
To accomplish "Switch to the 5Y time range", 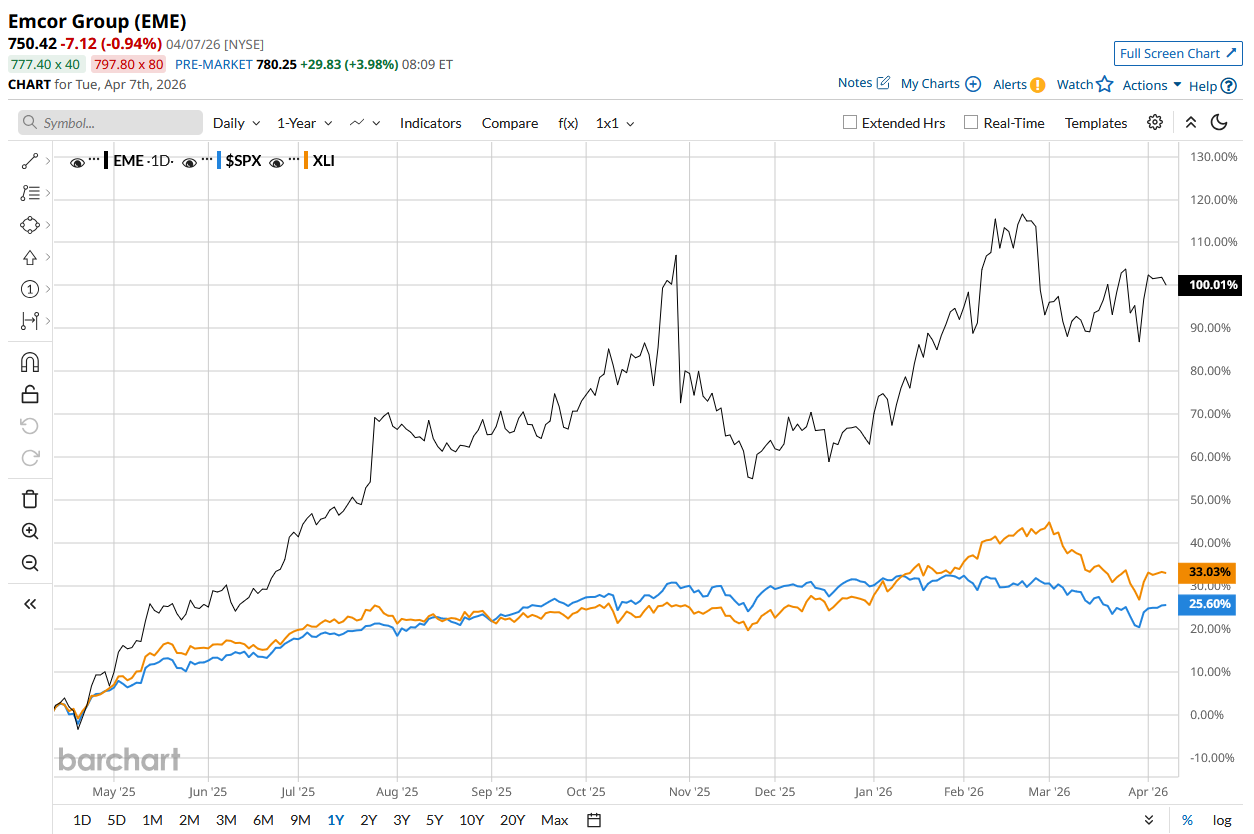I will (434, 820).
